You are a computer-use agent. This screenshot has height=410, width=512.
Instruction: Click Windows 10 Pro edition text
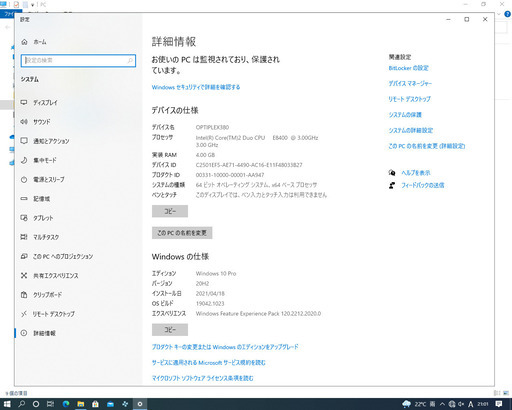[216, 274]
